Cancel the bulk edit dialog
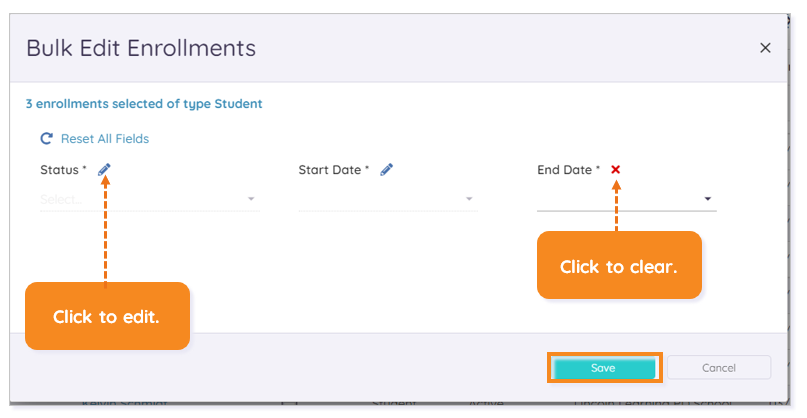Viewport: 807px width, 418px height. [719, 368]
